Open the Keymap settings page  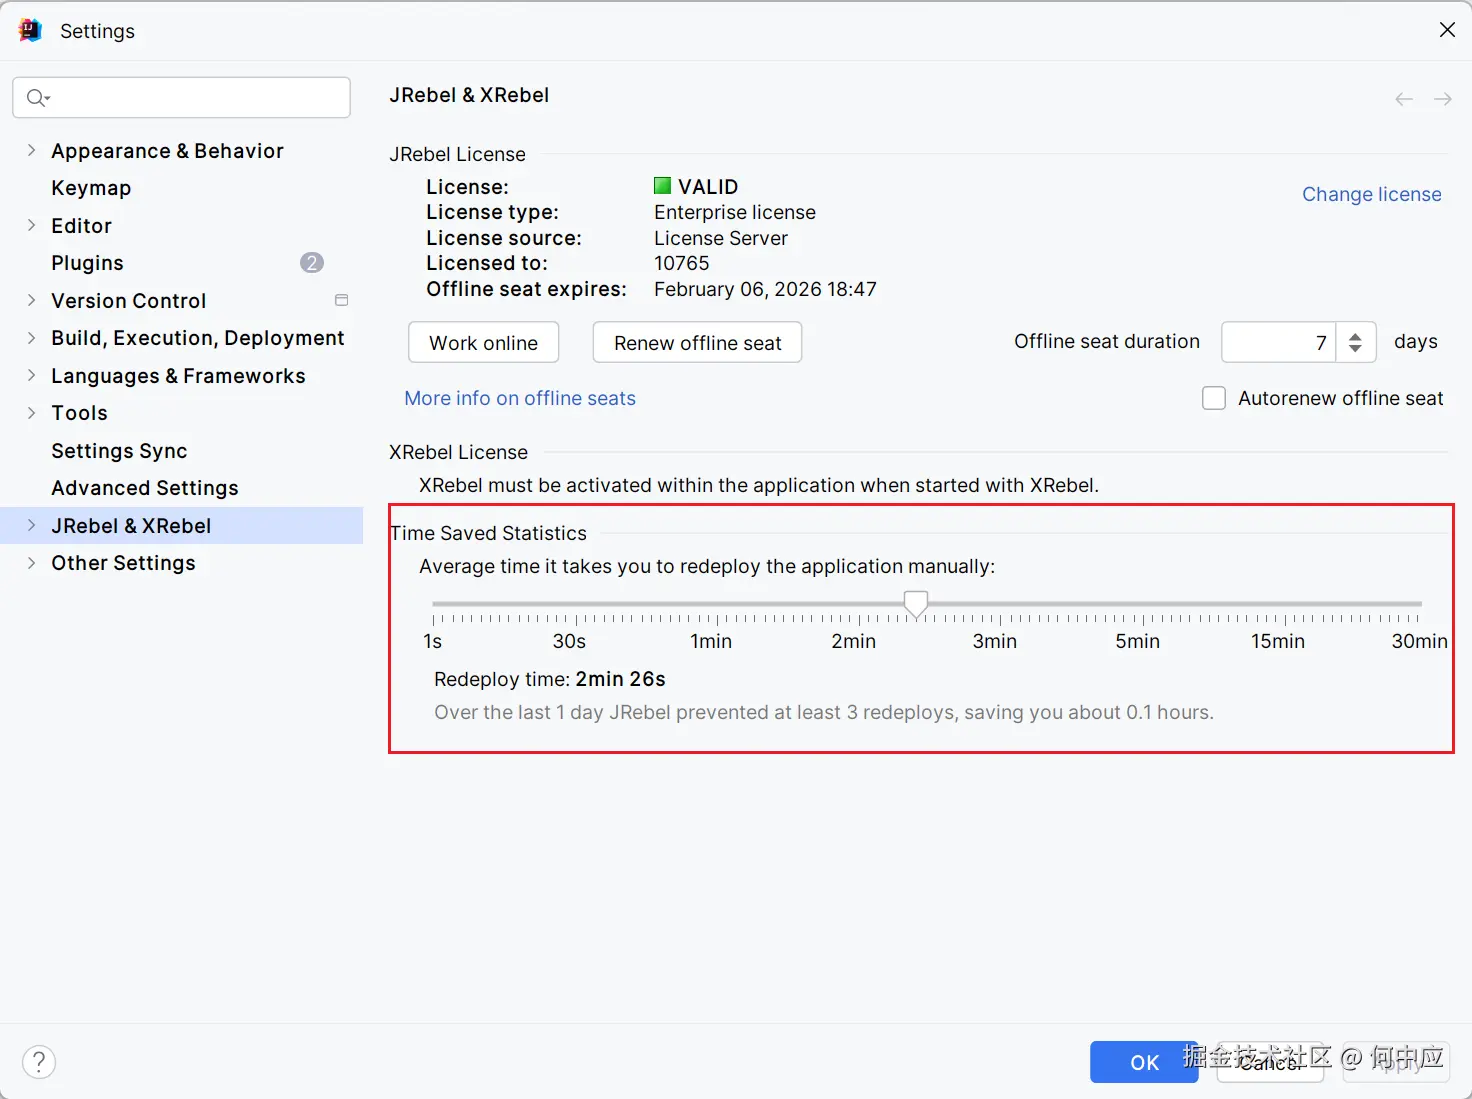[91, 188]
